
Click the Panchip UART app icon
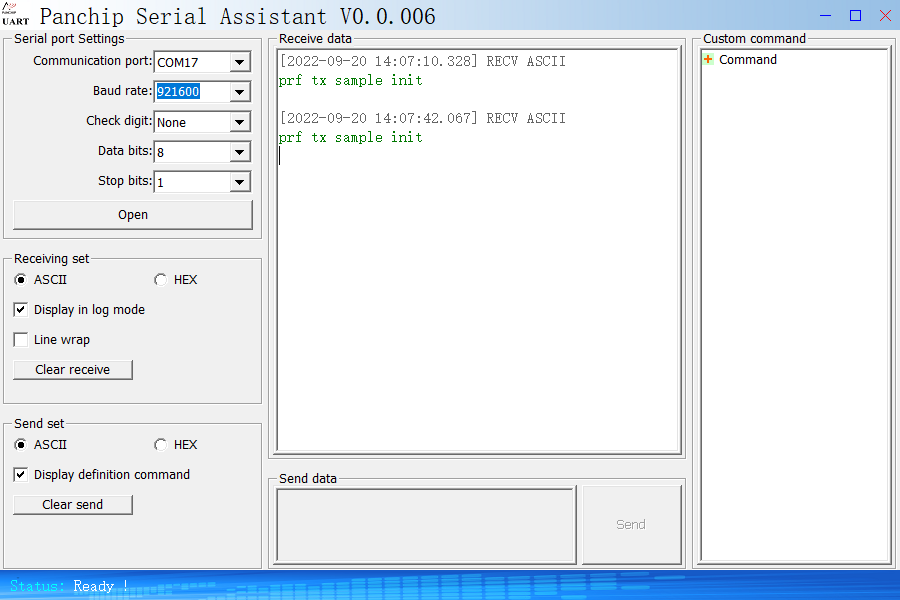(x=15, y=14)
